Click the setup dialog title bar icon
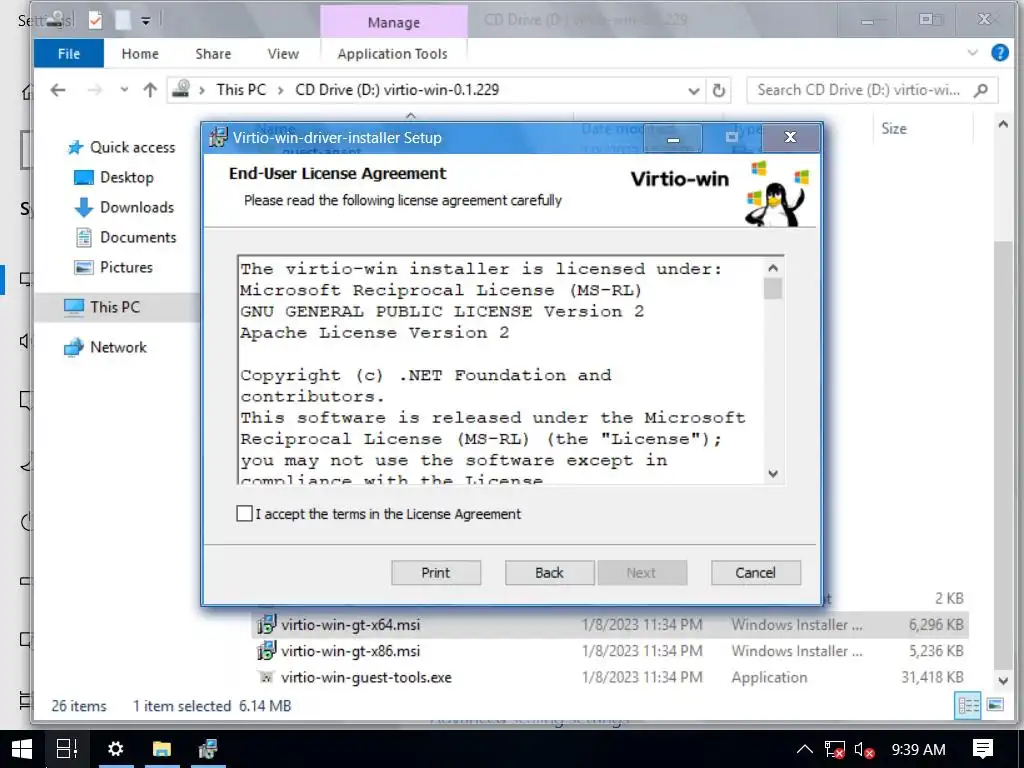The width and height of the screenshot is (1024, 768). click(217, 137)
